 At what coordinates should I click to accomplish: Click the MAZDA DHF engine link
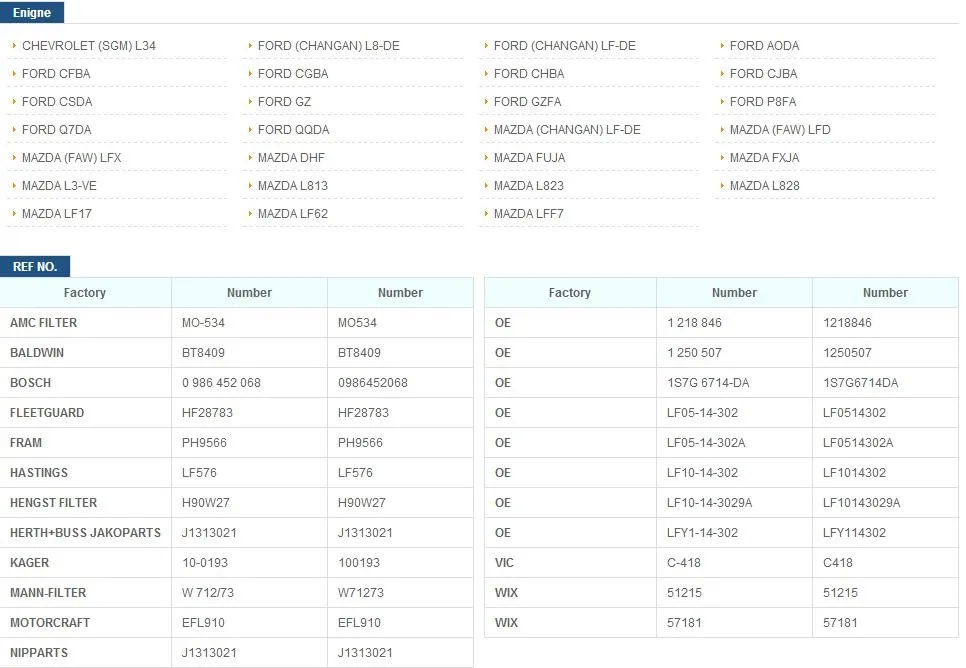(291, 158)
